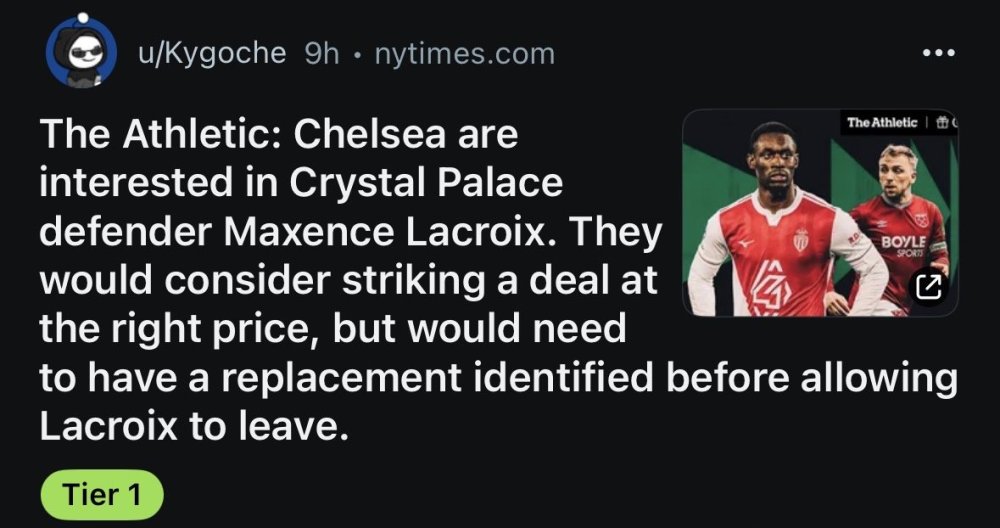1000x528 pixels.
Task: Click the blond player's face in thumbnail
Action: (x=896, y=174)
